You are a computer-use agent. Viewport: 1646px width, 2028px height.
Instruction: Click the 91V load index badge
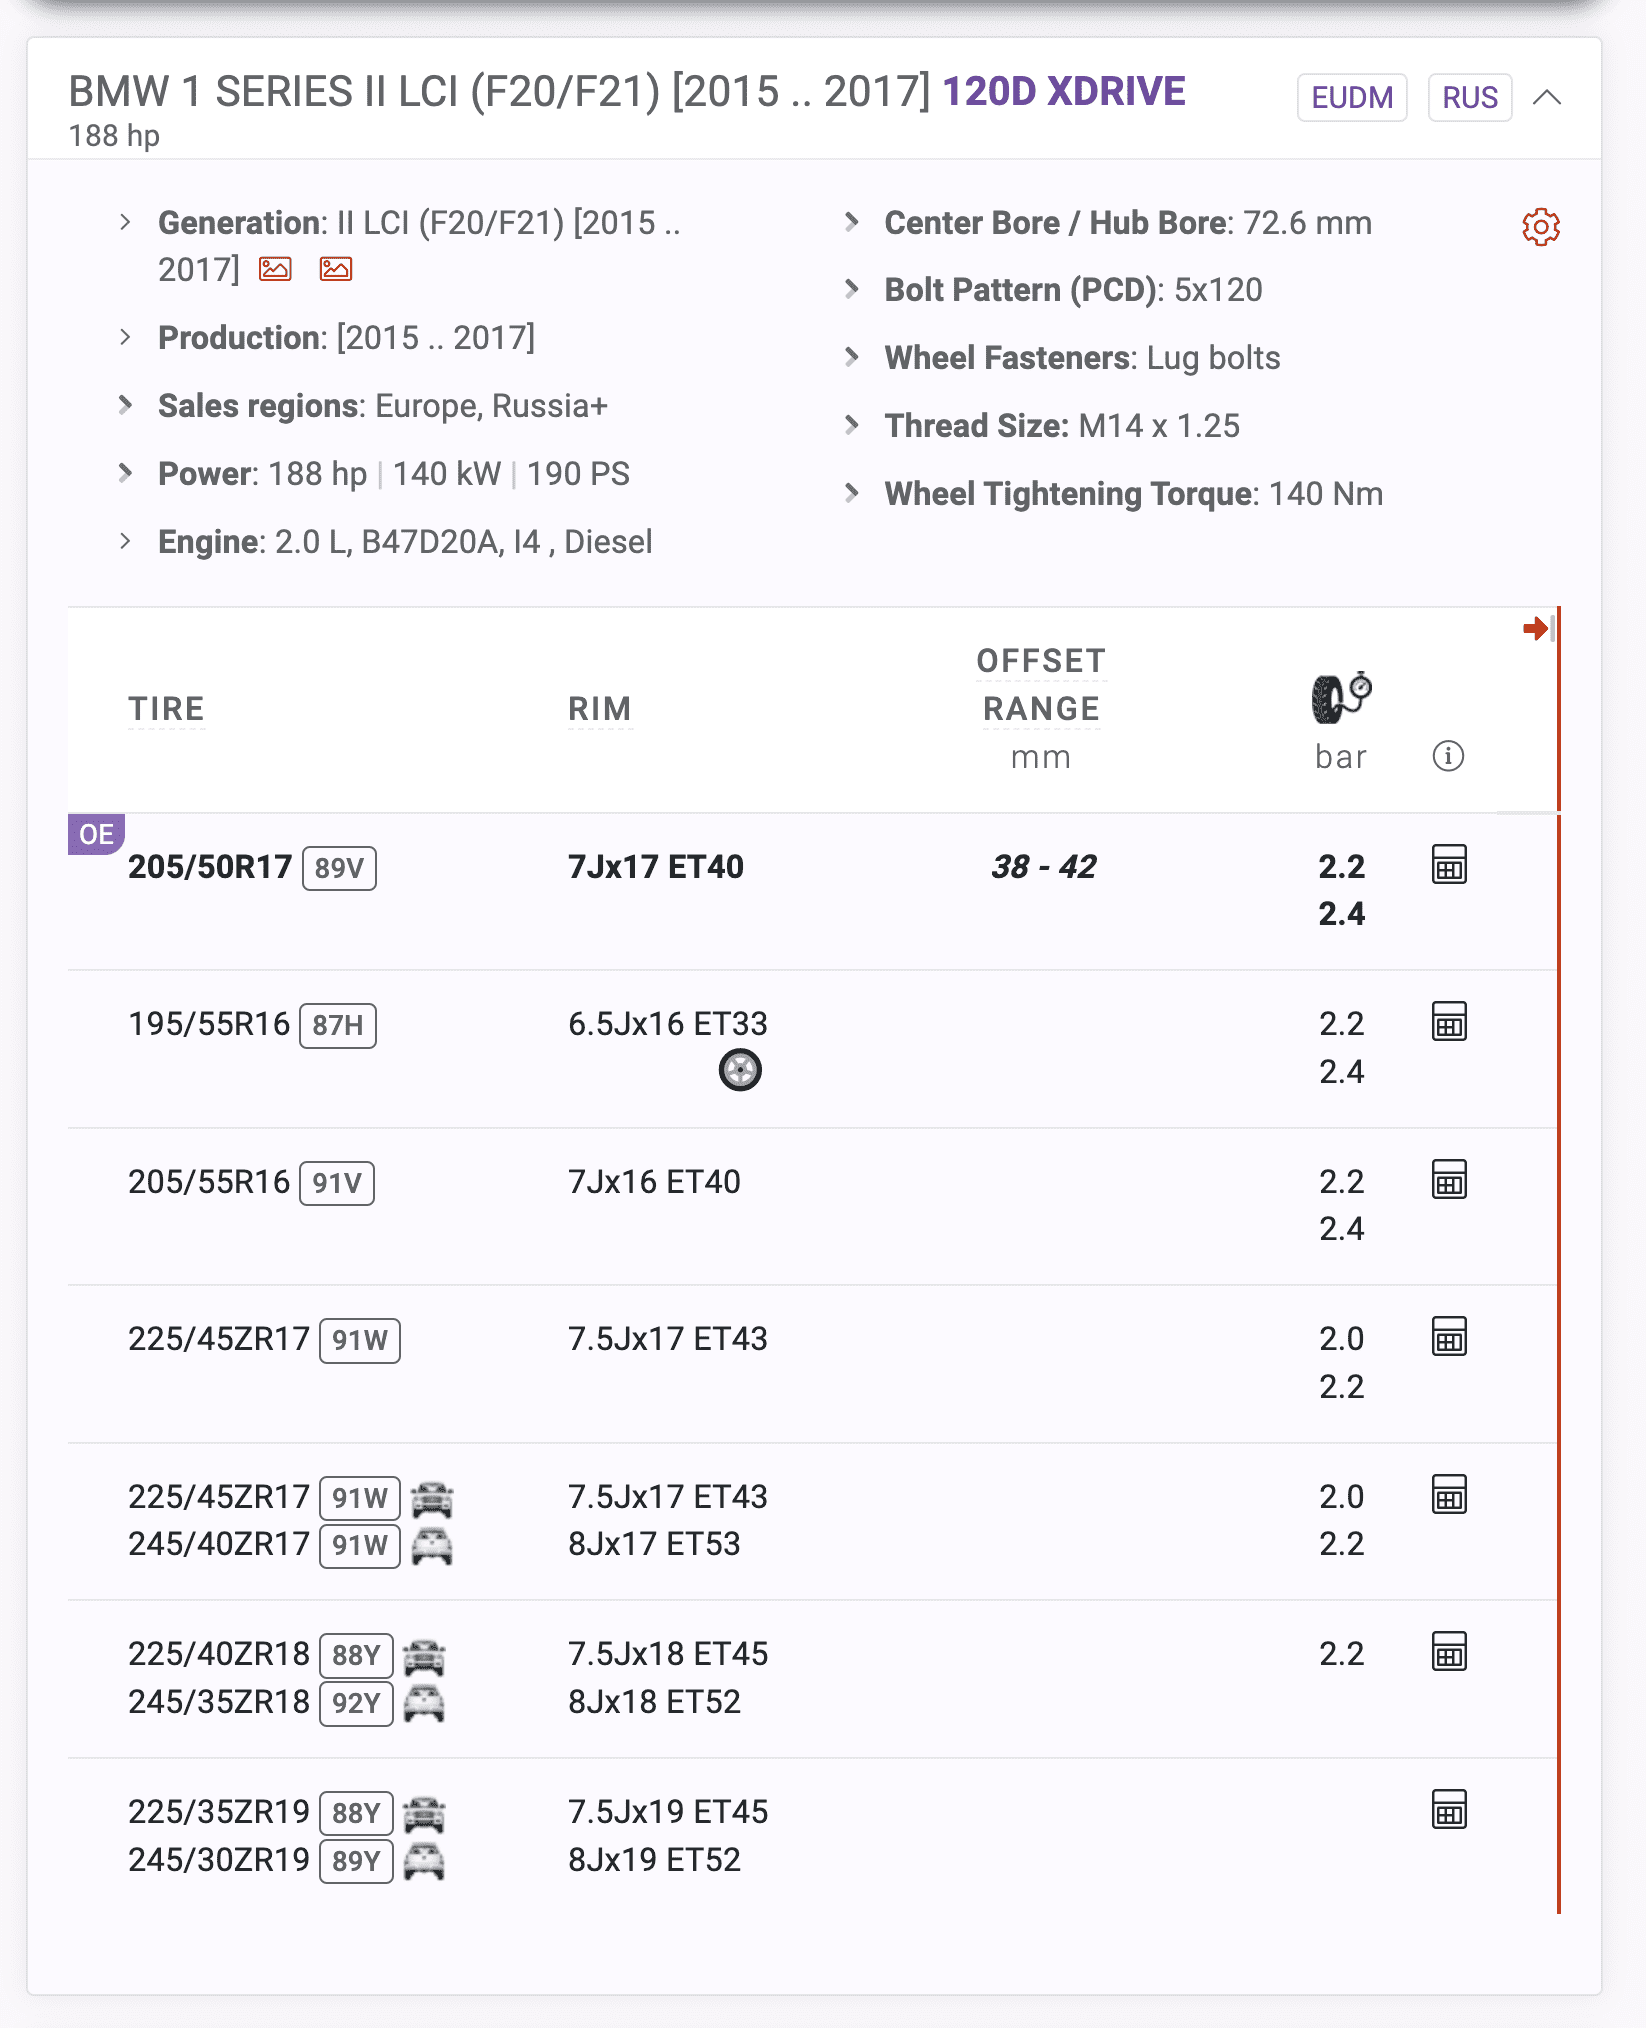pyautogui.click(x=337, y=1183)
